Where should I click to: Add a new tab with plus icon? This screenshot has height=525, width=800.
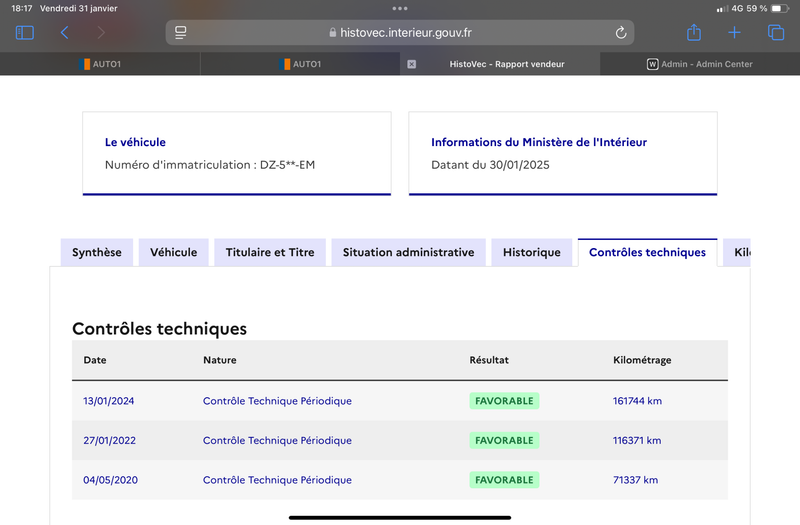coord(734,33)
